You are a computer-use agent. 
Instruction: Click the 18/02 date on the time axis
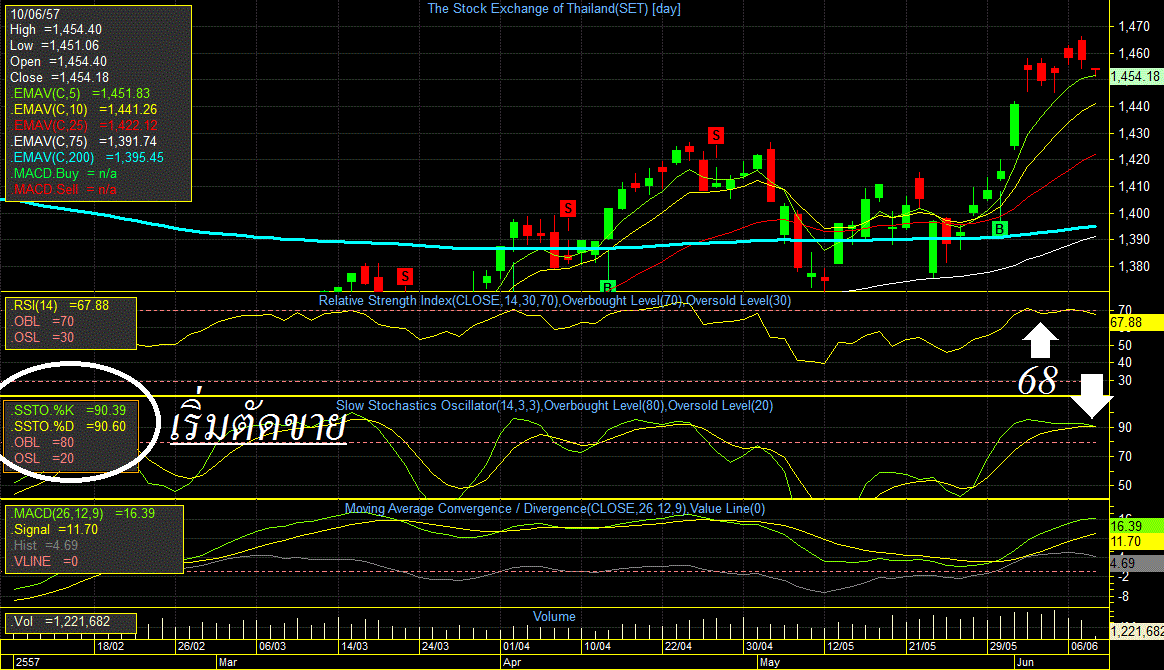point(110,646)
